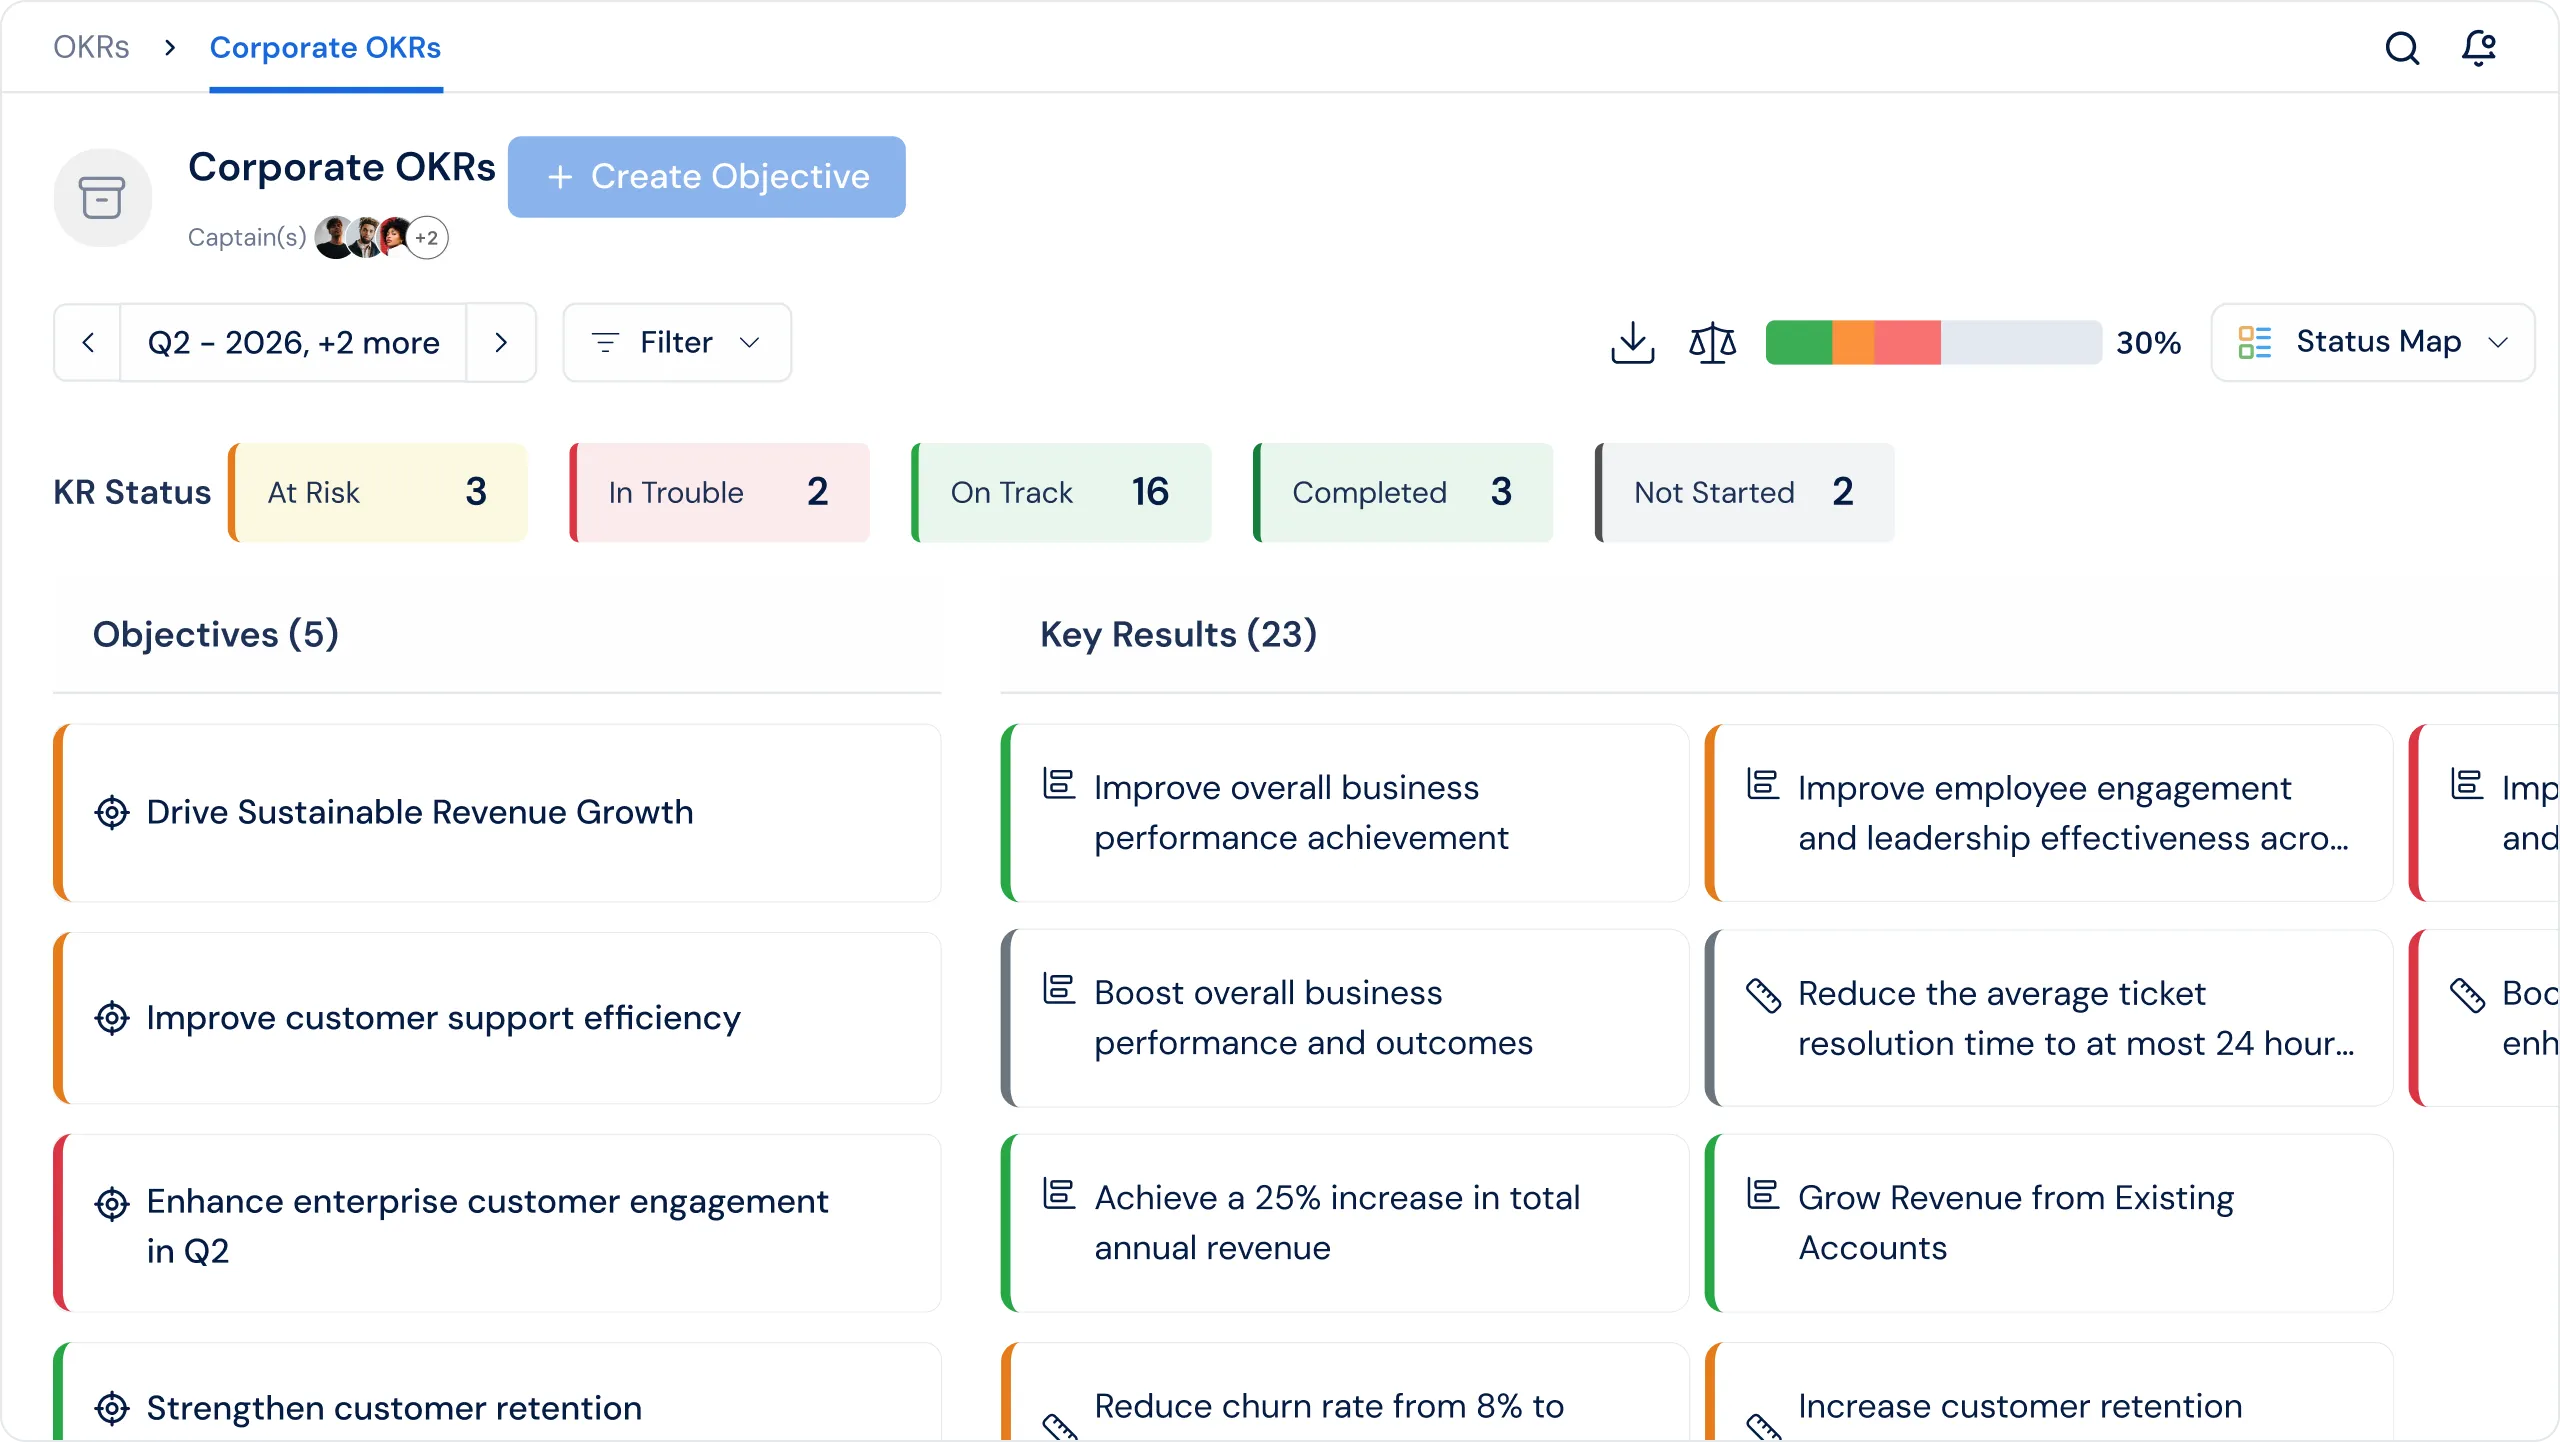Click ruler icon on Reduce average ticket resolution
This screenshot has width=2560, height=1442.
click(1763, 996)
